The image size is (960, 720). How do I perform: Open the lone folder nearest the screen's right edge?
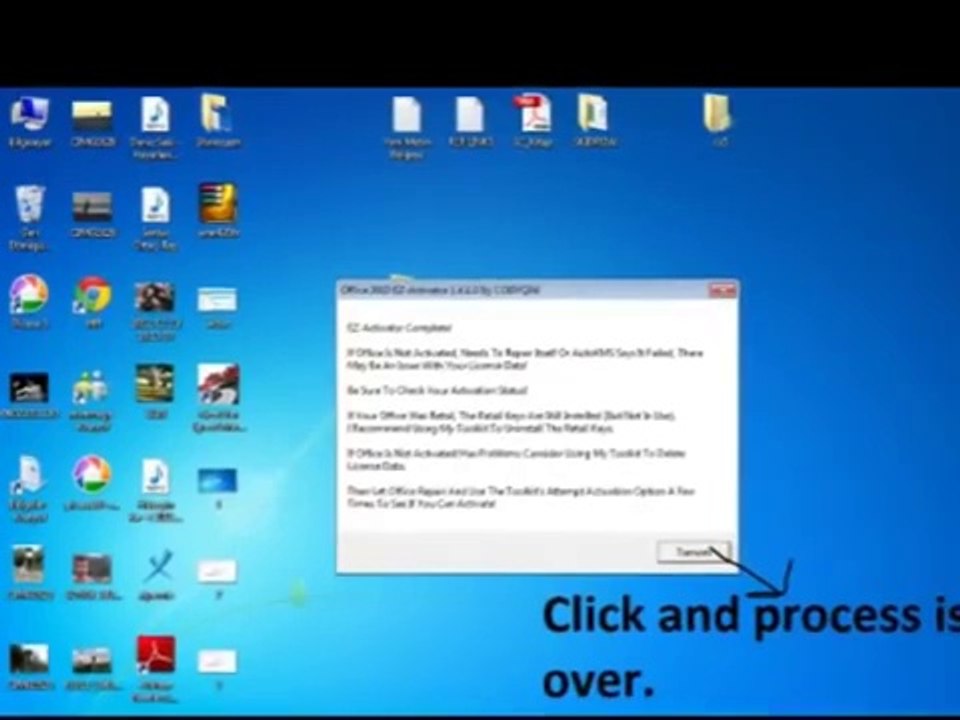tap(718, 120)
